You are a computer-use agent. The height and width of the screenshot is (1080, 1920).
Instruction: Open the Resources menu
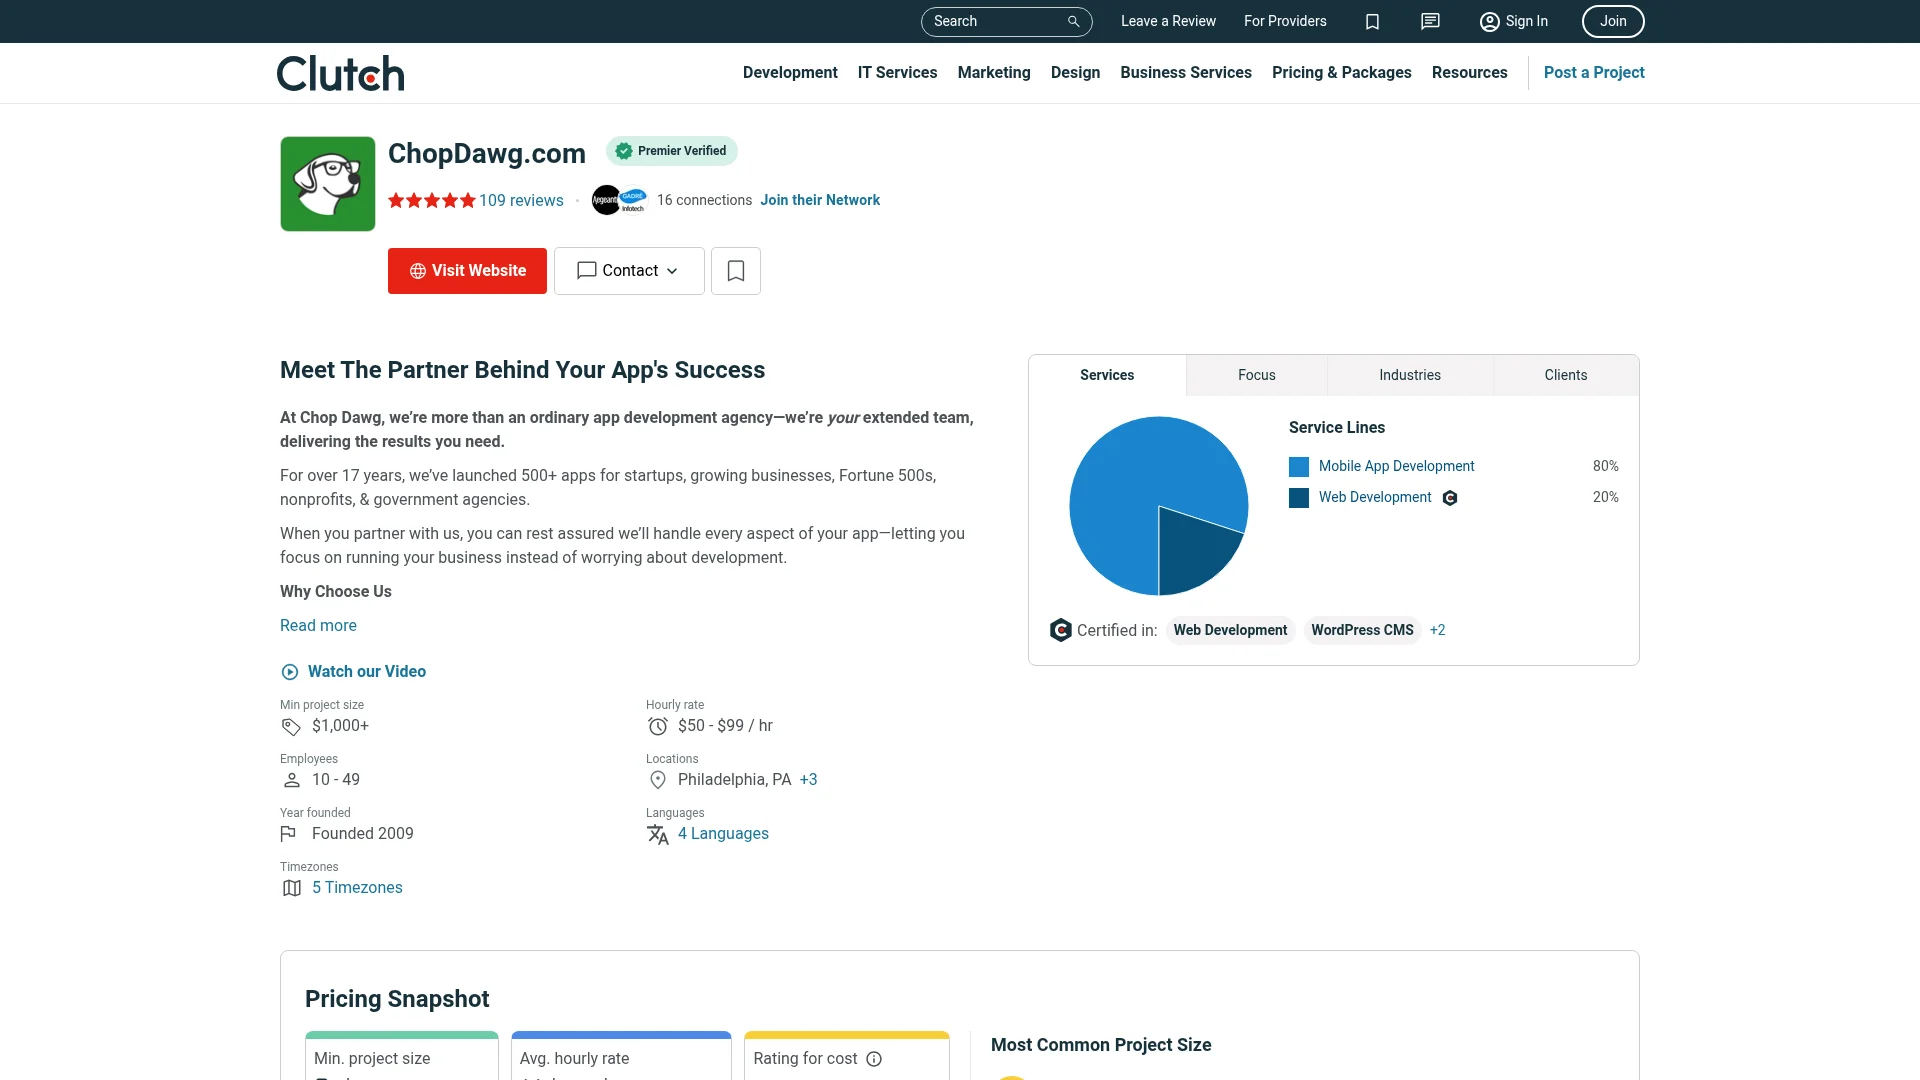tap(1469, 73)
